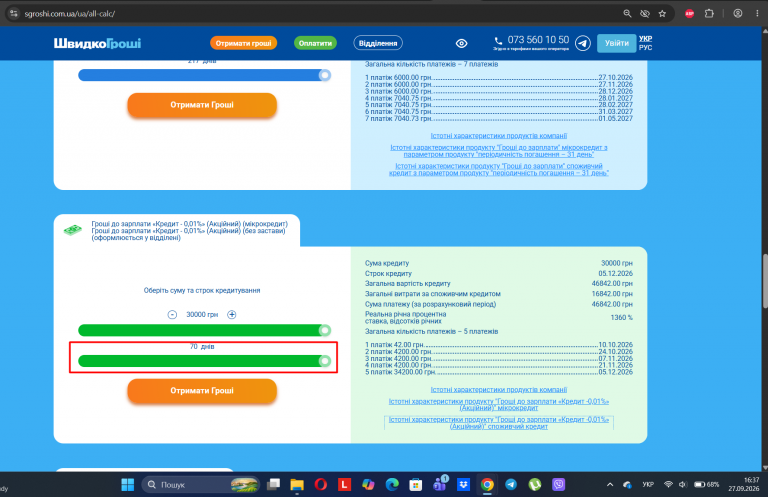Click the green 70 днів term slider
The height and width of the screenshot is (497, 768).
coord(204,361)
